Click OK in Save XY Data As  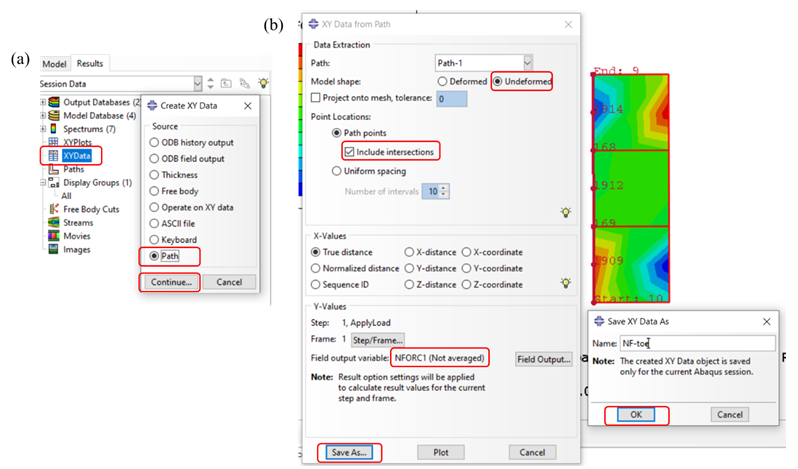point(636,415)
